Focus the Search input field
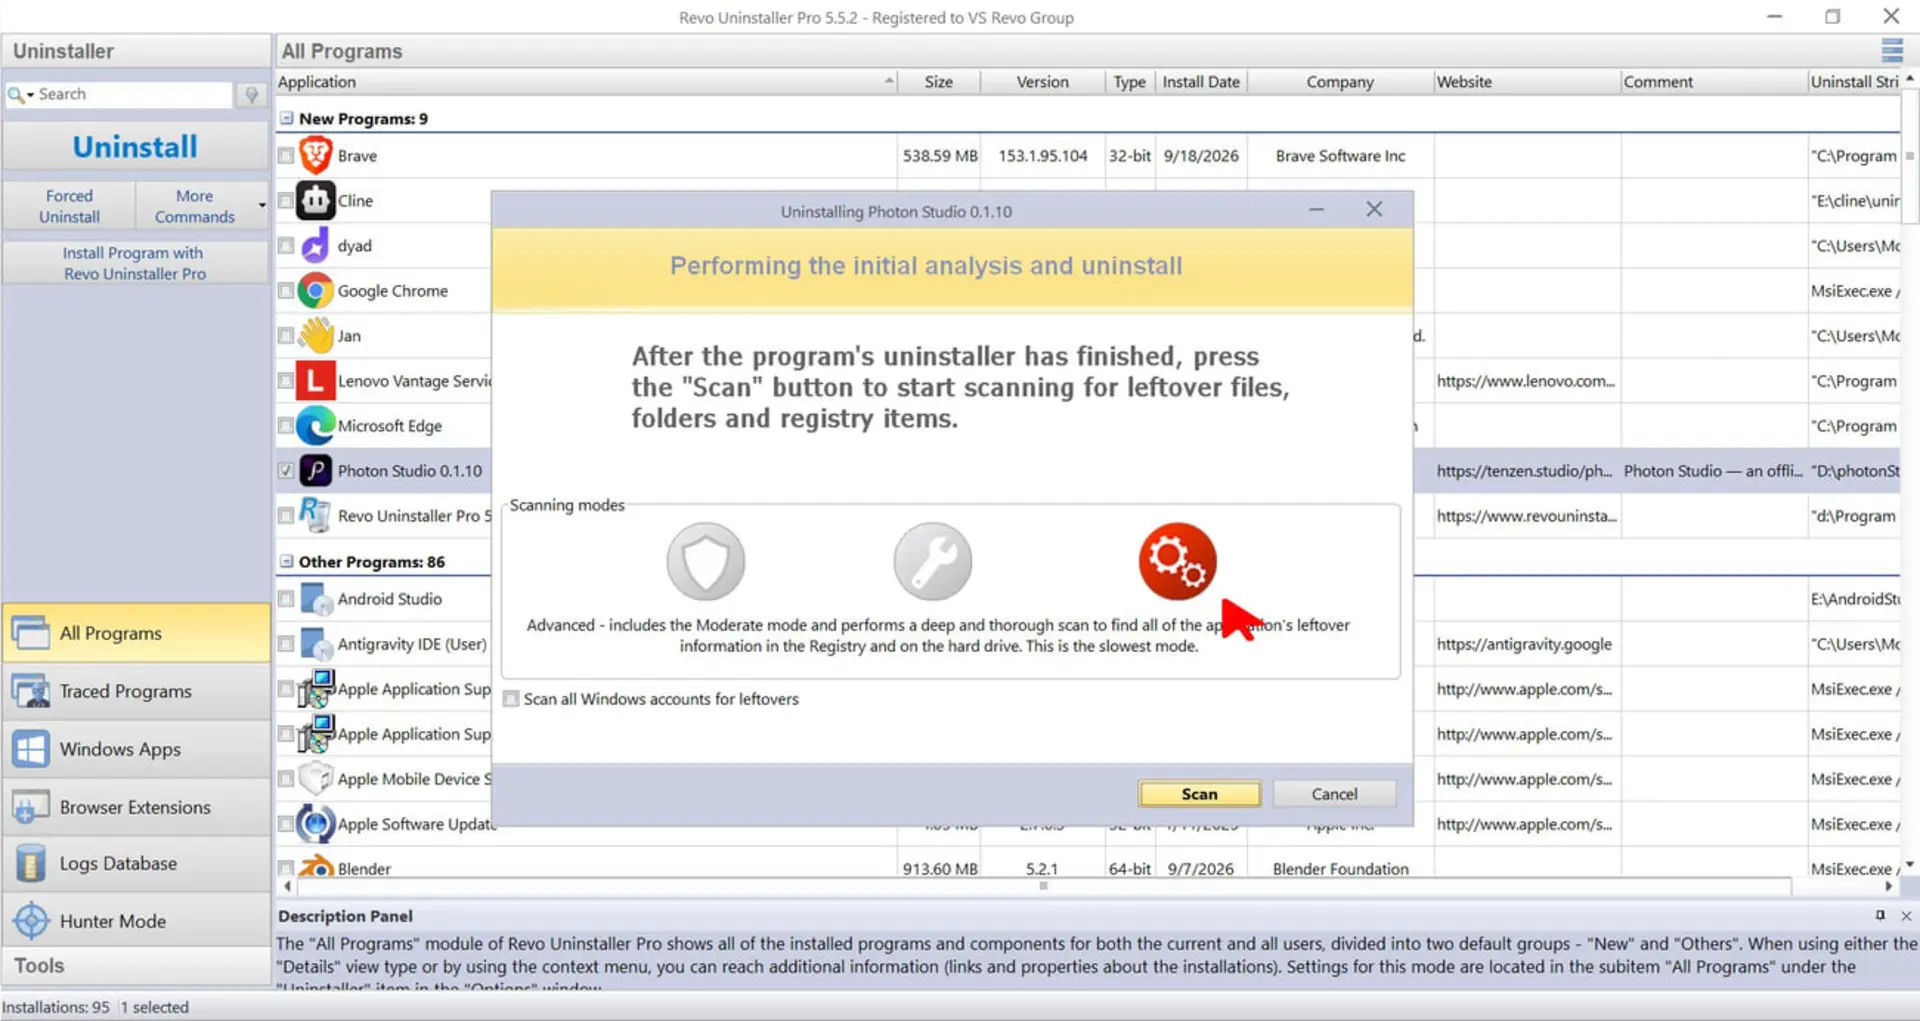Image resolution: width=1920 pixels, height=1021 pixels. point(133,94)
